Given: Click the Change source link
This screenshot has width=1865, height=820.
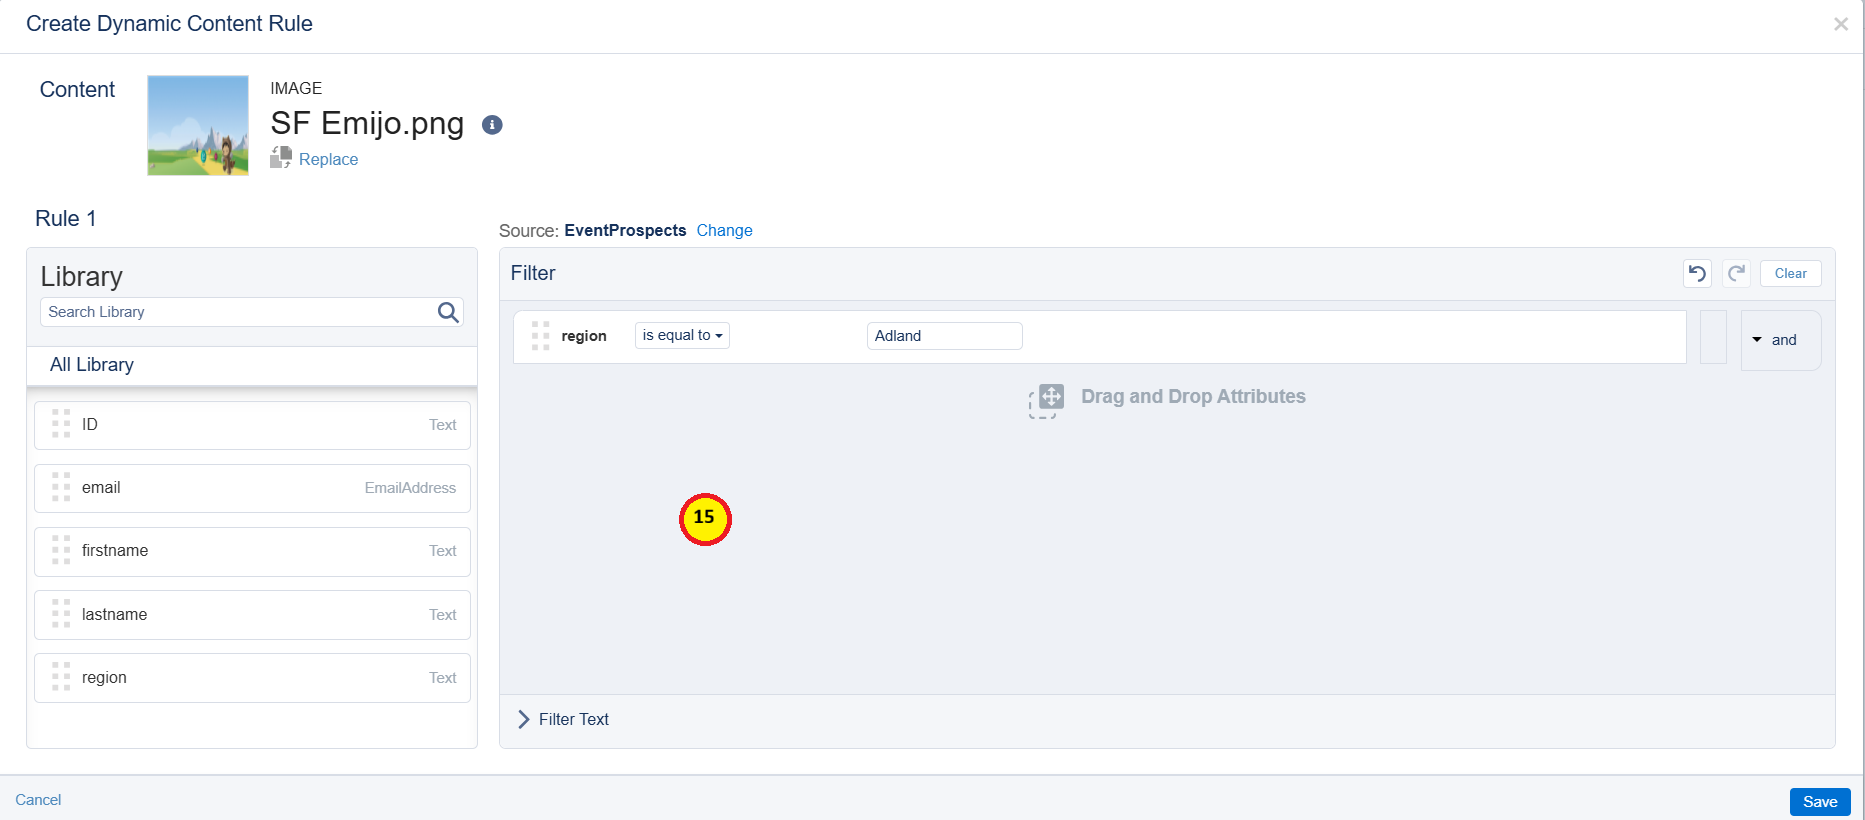Looking at the screenshot, I should coord(724,231).
